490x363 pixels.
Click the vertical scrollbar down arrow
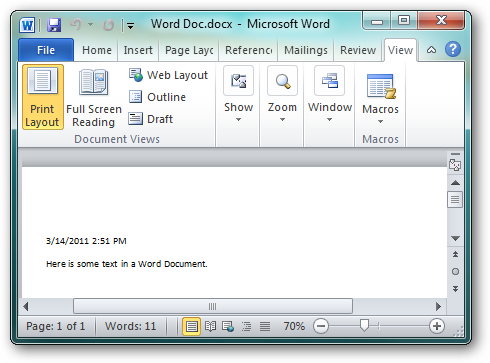point(455,238)
